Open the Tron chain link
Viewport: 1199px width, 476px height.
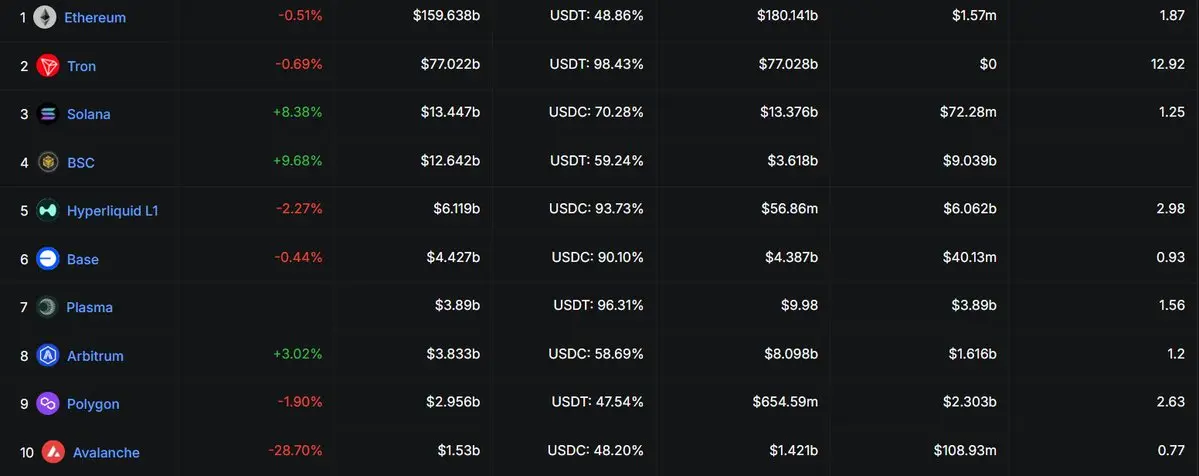pos(82,66)
